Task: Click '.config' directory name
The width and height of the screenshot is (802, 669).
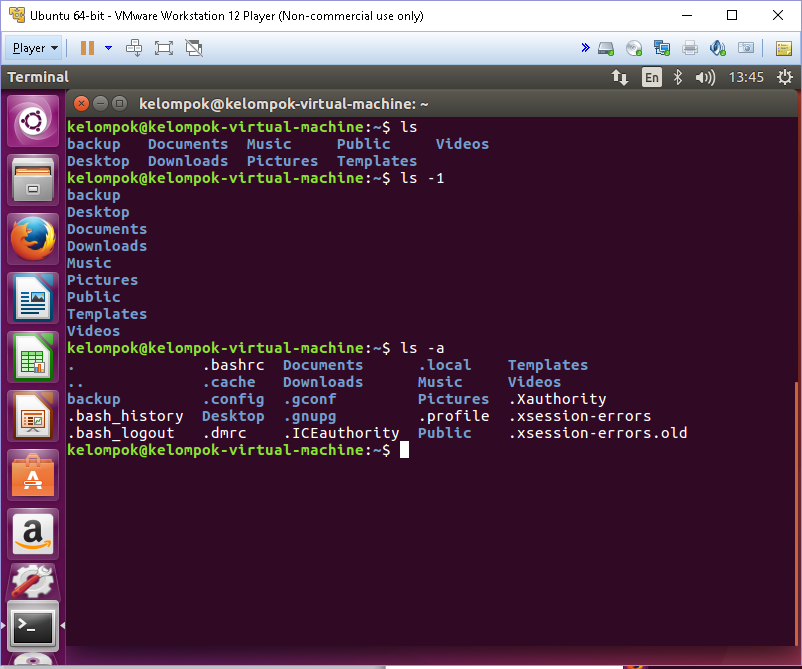Action: pos(233,399)
